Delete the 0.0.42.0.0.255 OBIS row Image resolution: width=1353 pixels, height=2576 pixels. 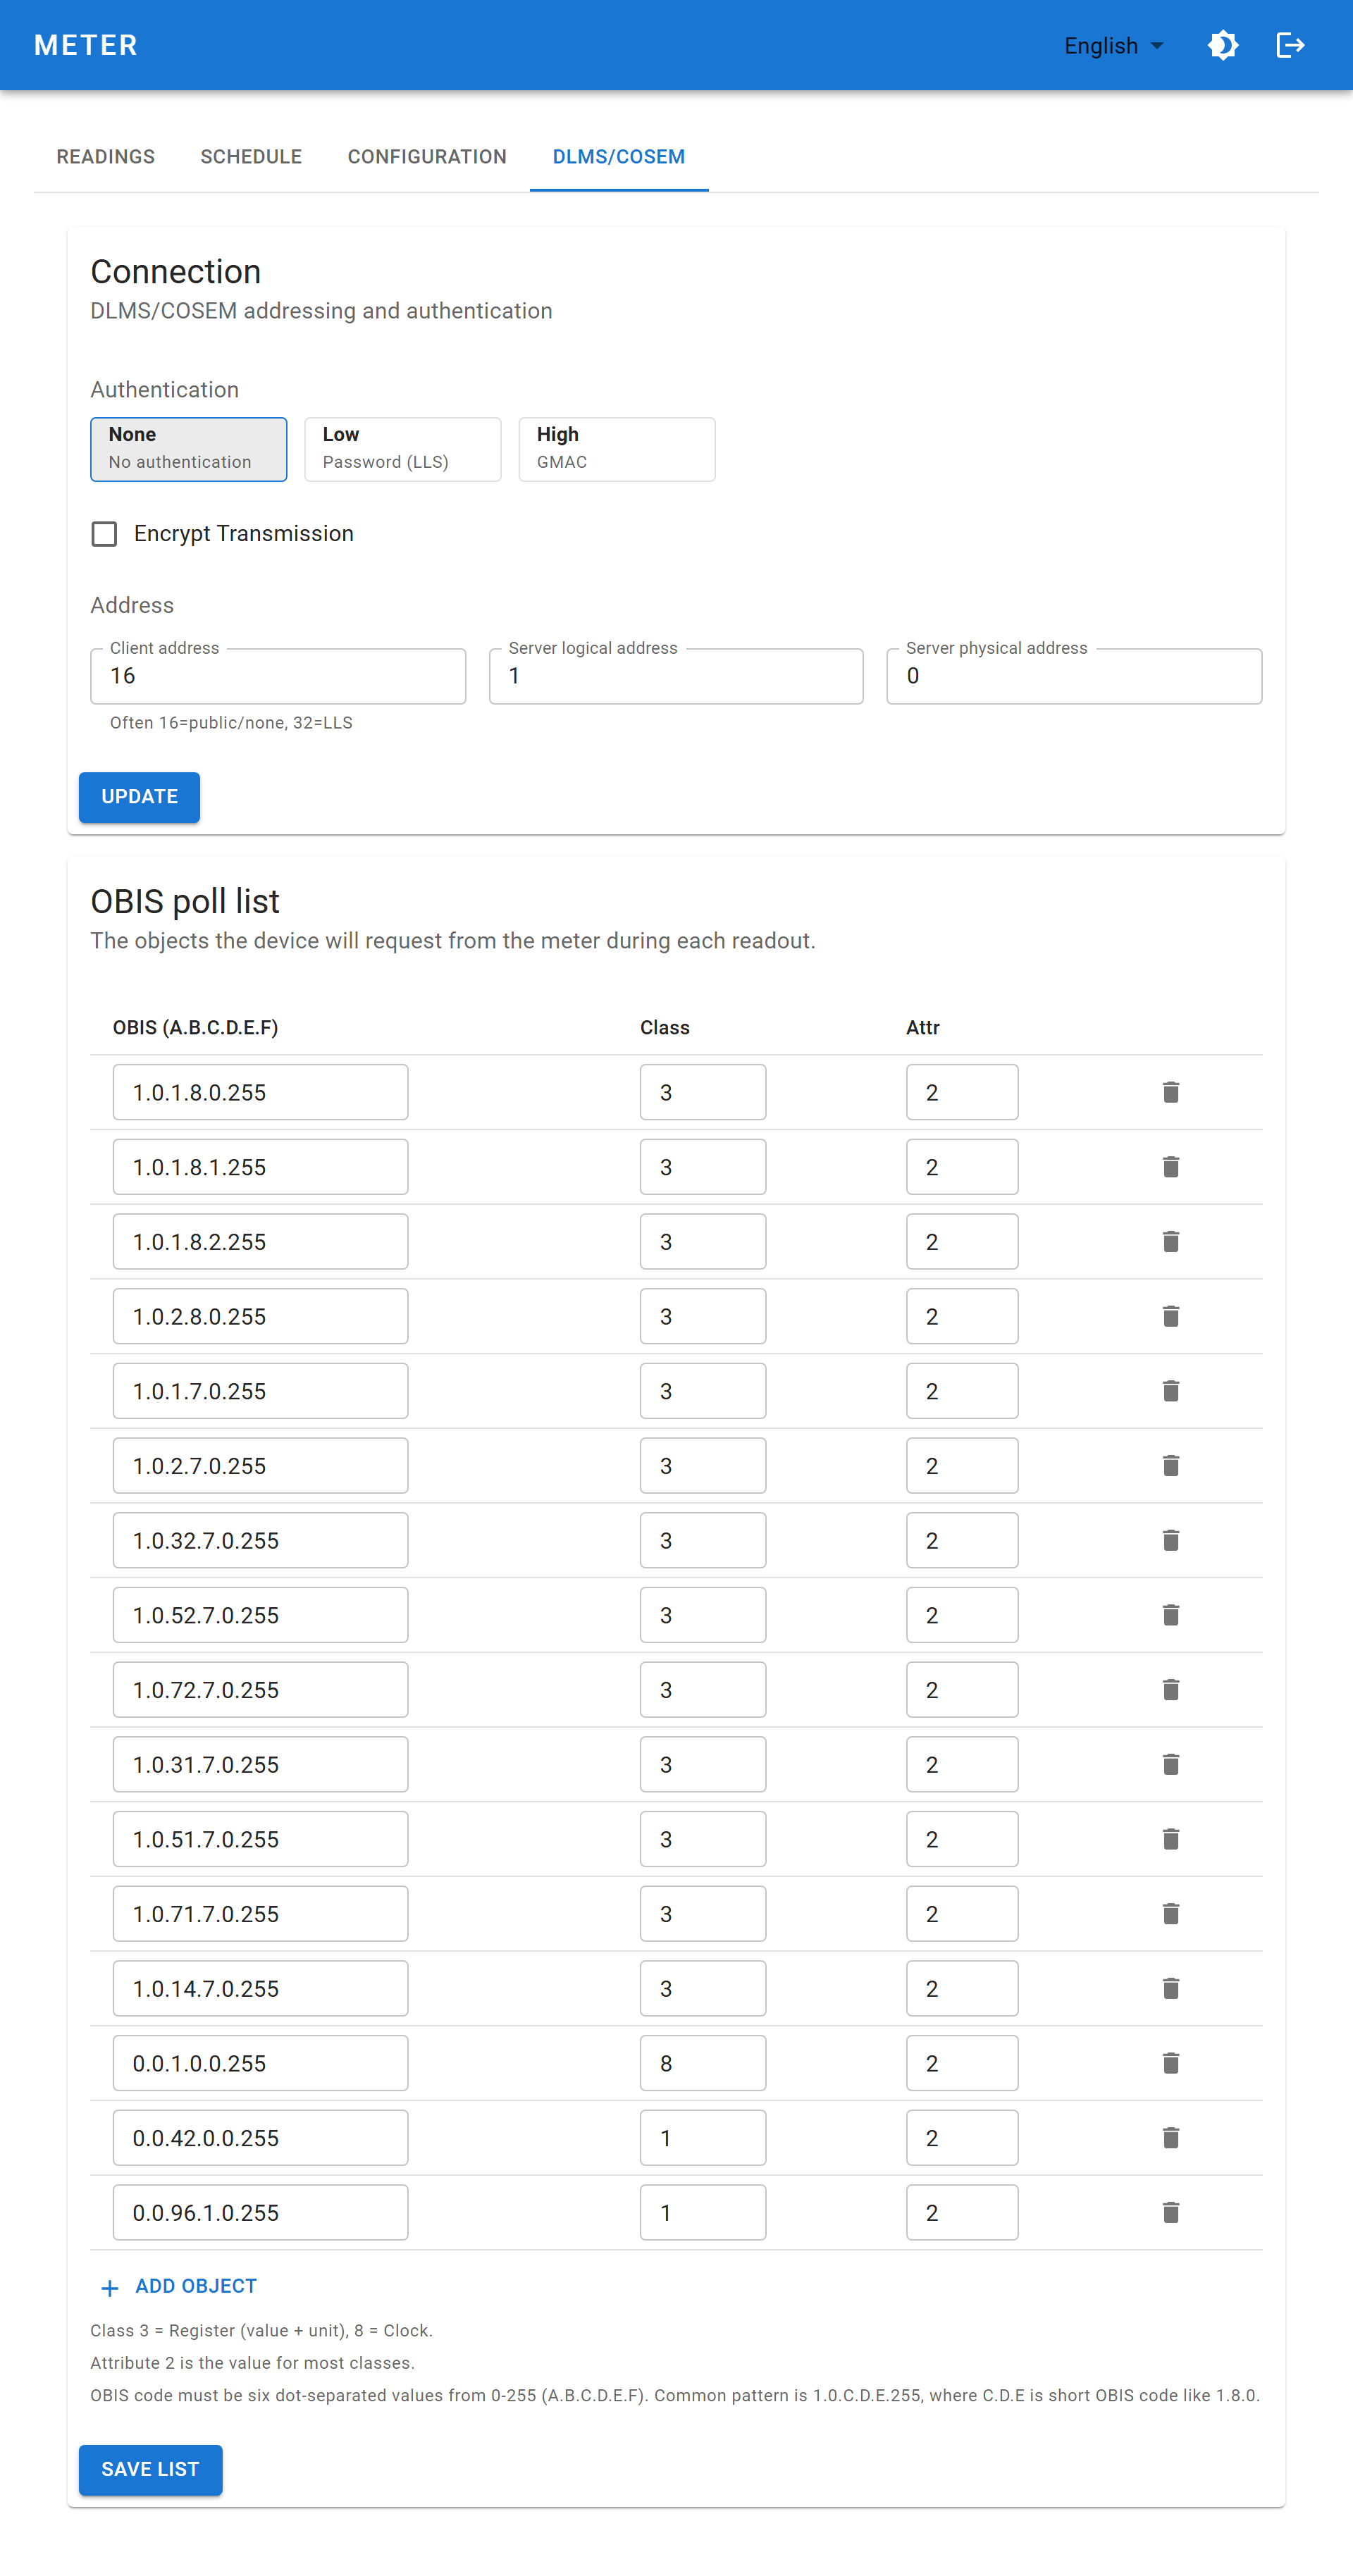(x=1171, y=2137)
